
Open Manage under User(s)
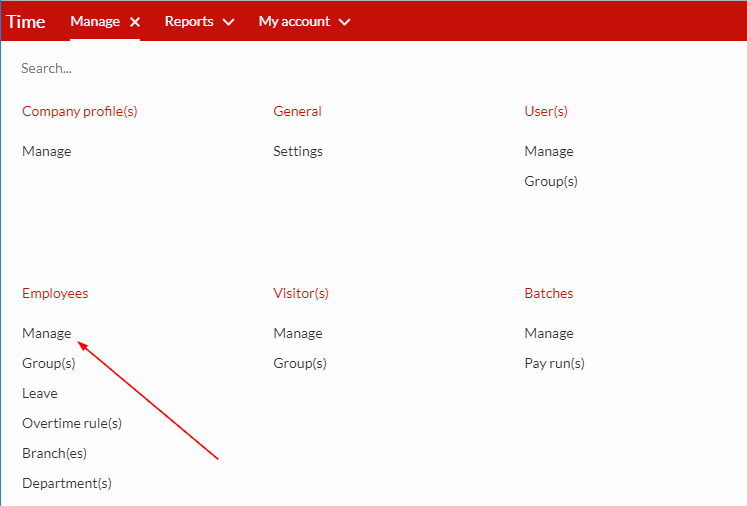[x=549, y=152]
